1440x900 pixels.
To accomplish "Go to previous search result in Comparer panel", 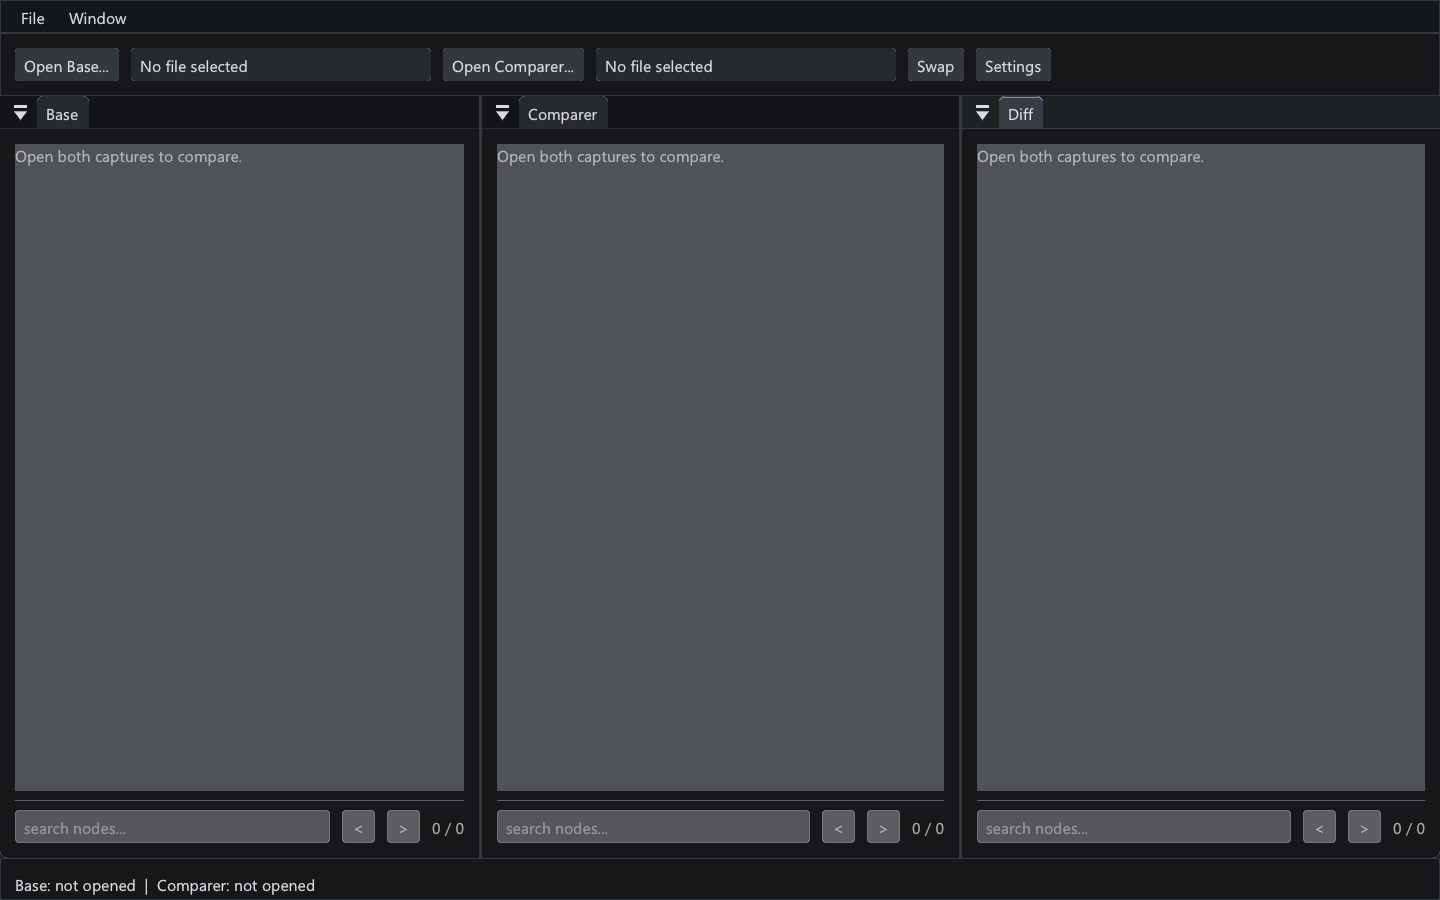I will (838, 828).
